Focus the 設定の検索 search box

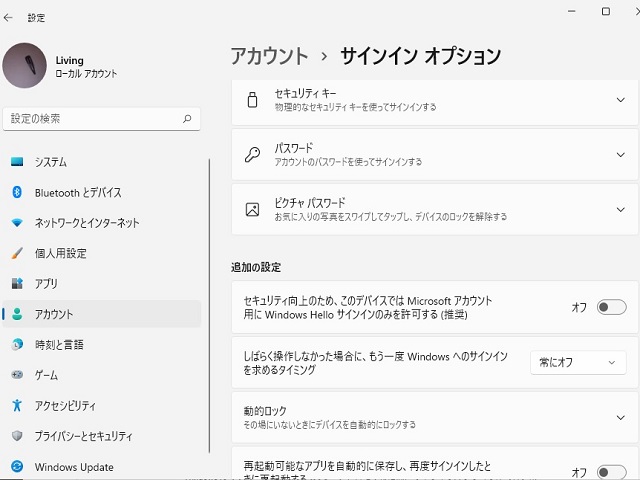click(101, 119)
